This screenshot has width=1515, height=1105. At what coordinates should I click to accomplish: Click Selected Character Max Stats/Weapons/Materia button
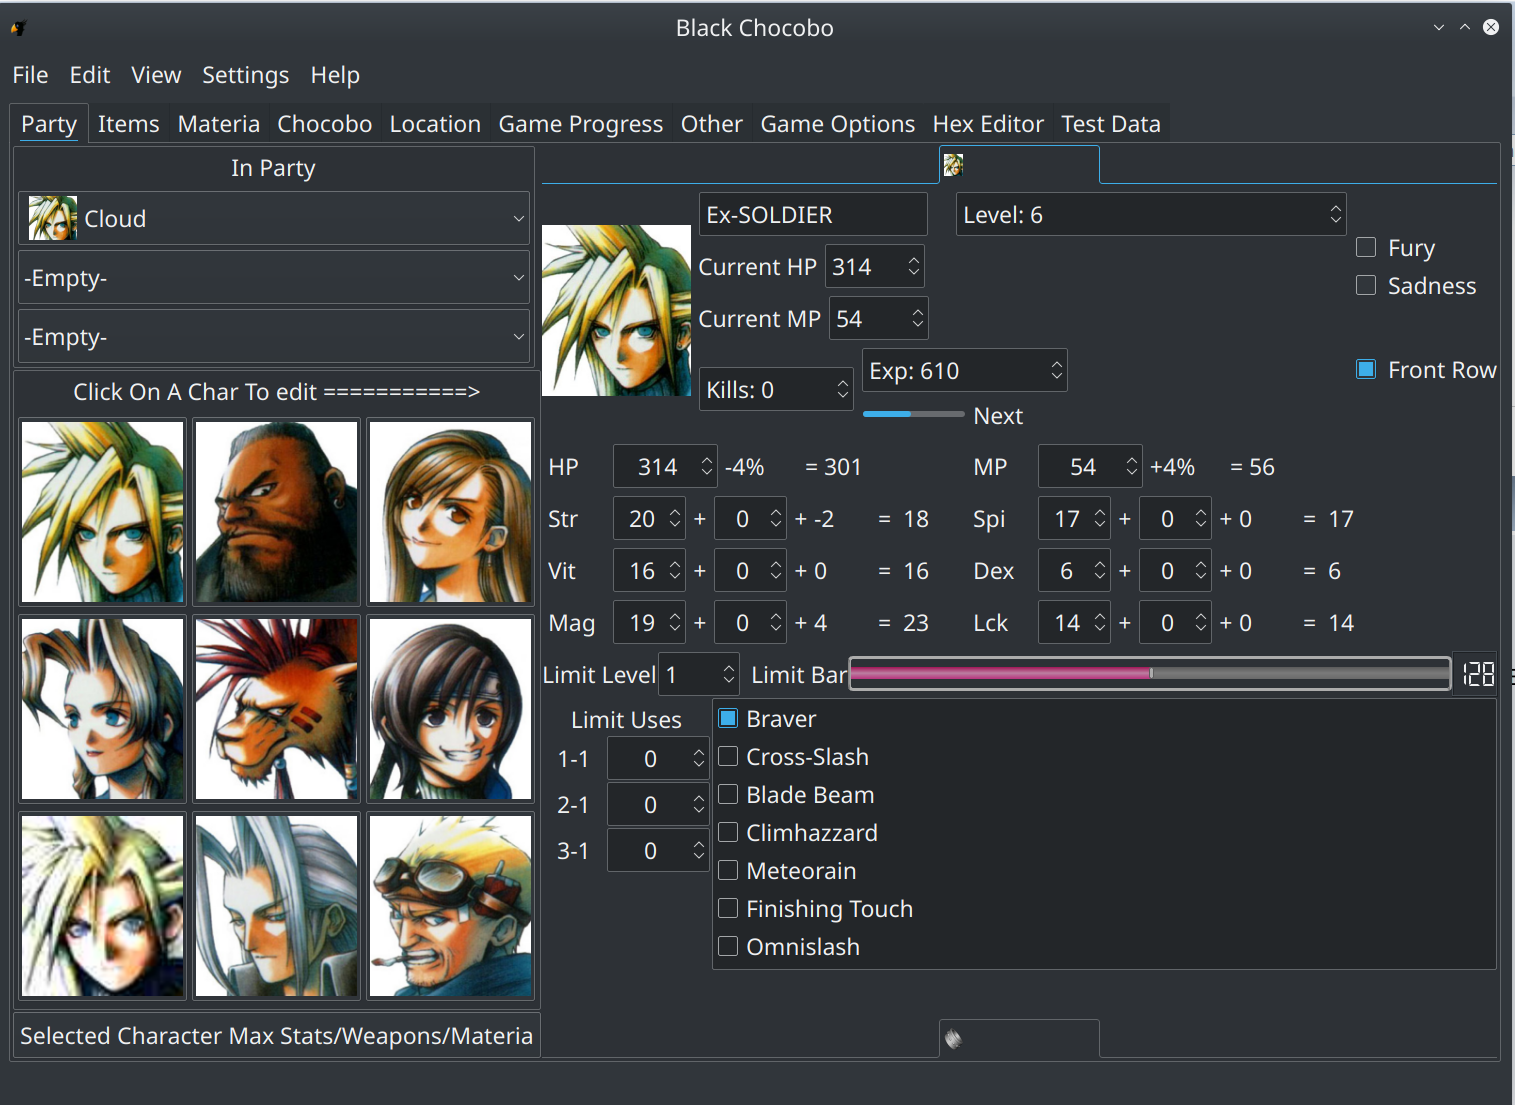point(276,1036)
